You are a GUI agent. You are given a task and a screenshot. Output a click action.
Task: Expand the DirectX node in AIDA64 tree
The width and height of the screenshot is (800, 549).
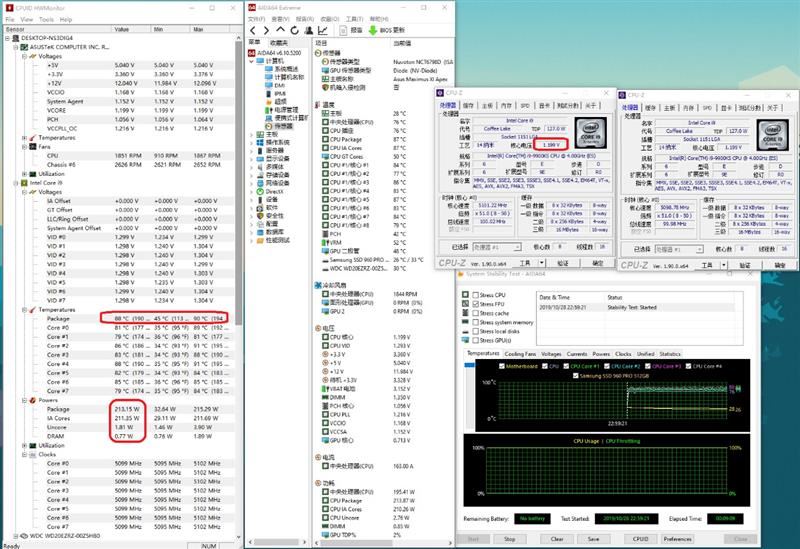point(252,192)
